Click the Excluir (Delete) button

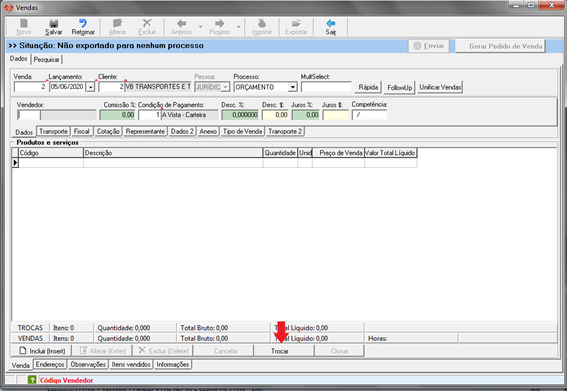[163, 351]
